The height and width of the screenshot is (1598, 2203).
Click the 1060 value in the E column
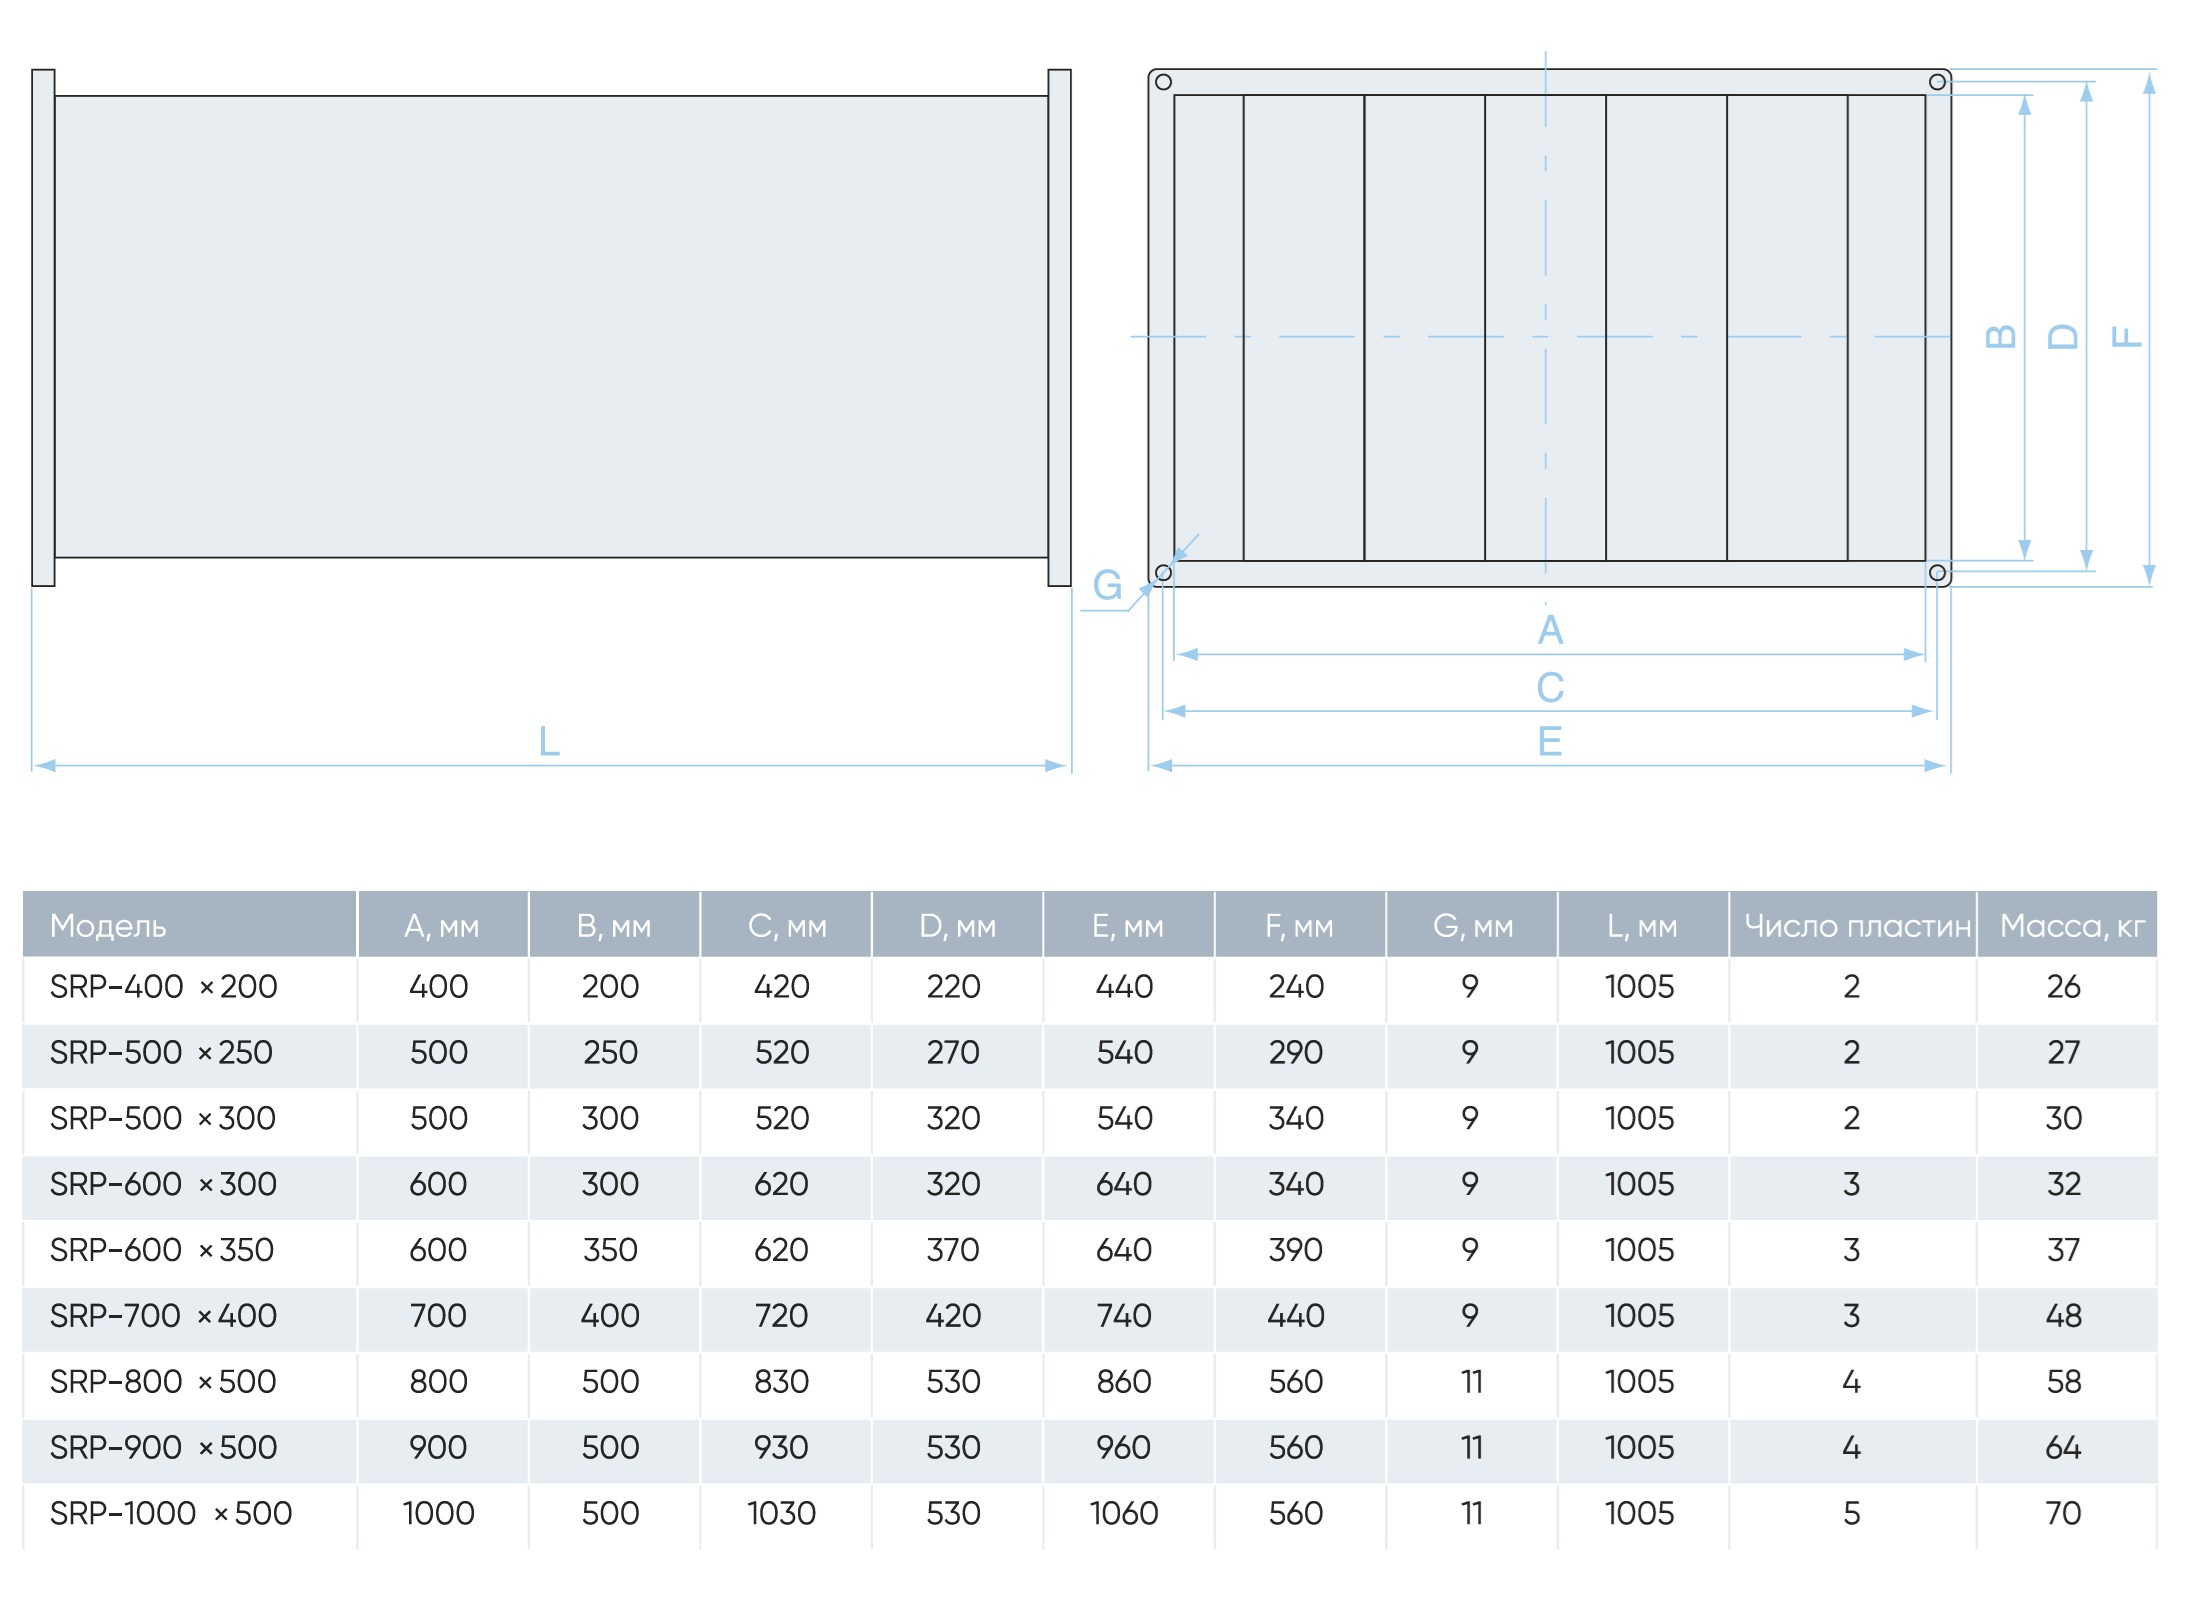pos(1124,1513)
